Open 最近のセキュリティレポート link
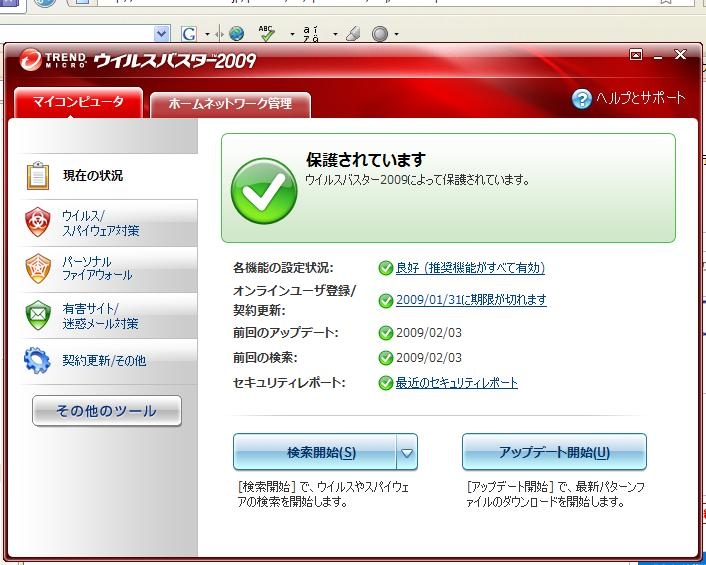706x565 pixels. point(456,383)
